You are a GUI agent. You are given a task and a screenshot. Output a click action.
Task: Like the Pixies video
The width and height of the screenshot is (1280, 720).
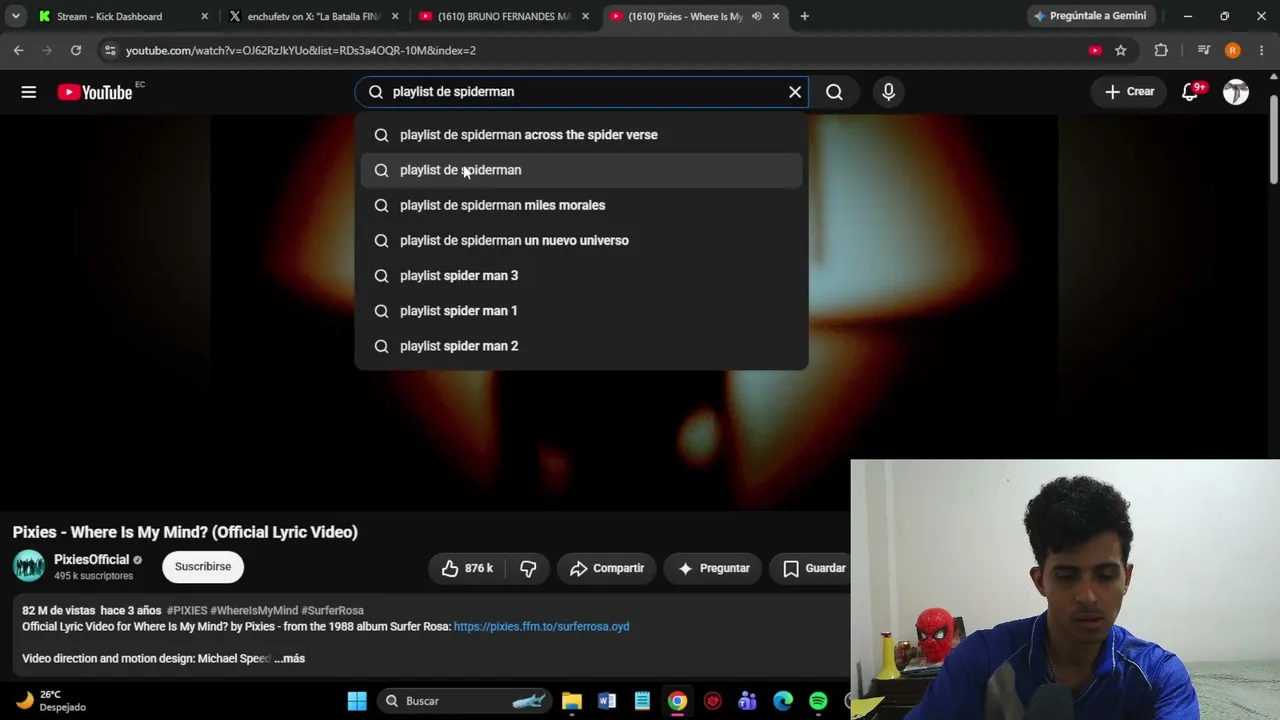(x=467, y=568)
